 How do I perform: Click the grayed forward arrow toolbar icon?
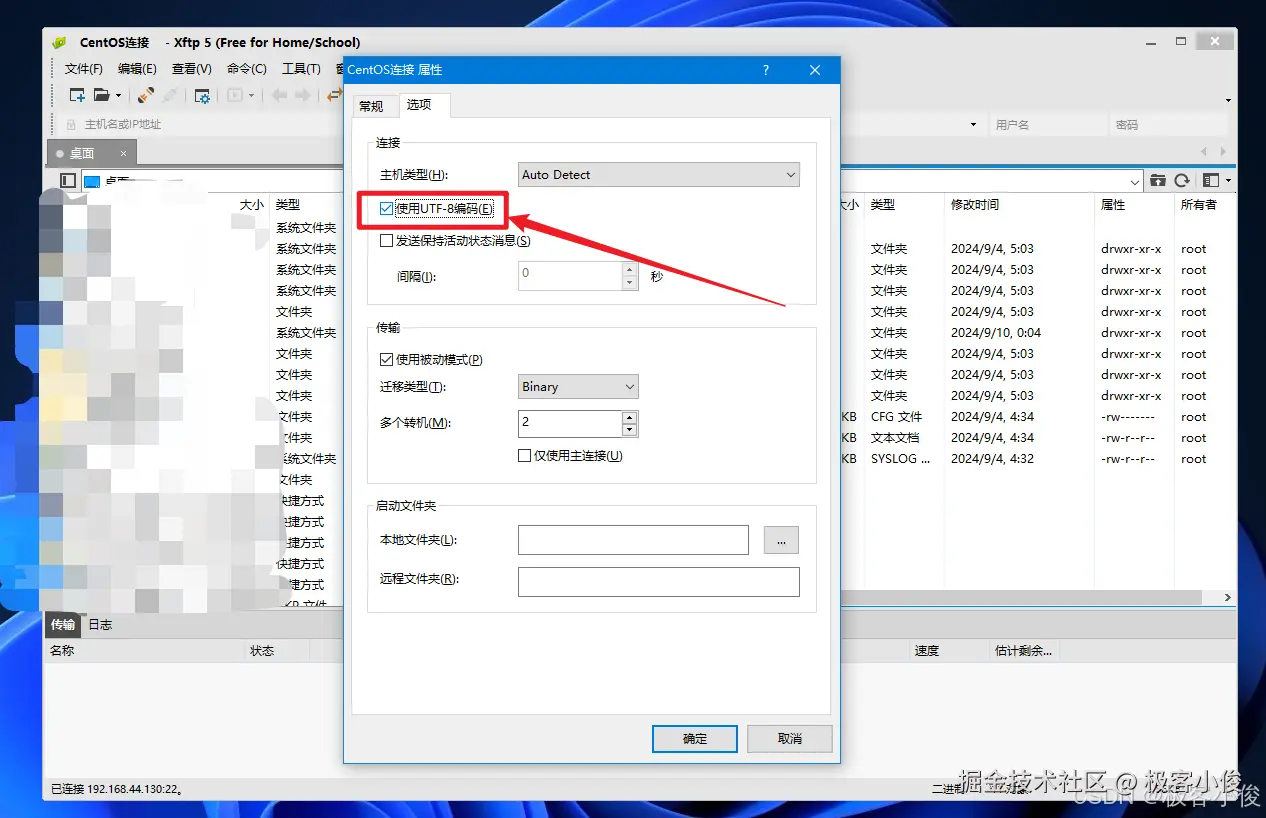tap(302, 96)
